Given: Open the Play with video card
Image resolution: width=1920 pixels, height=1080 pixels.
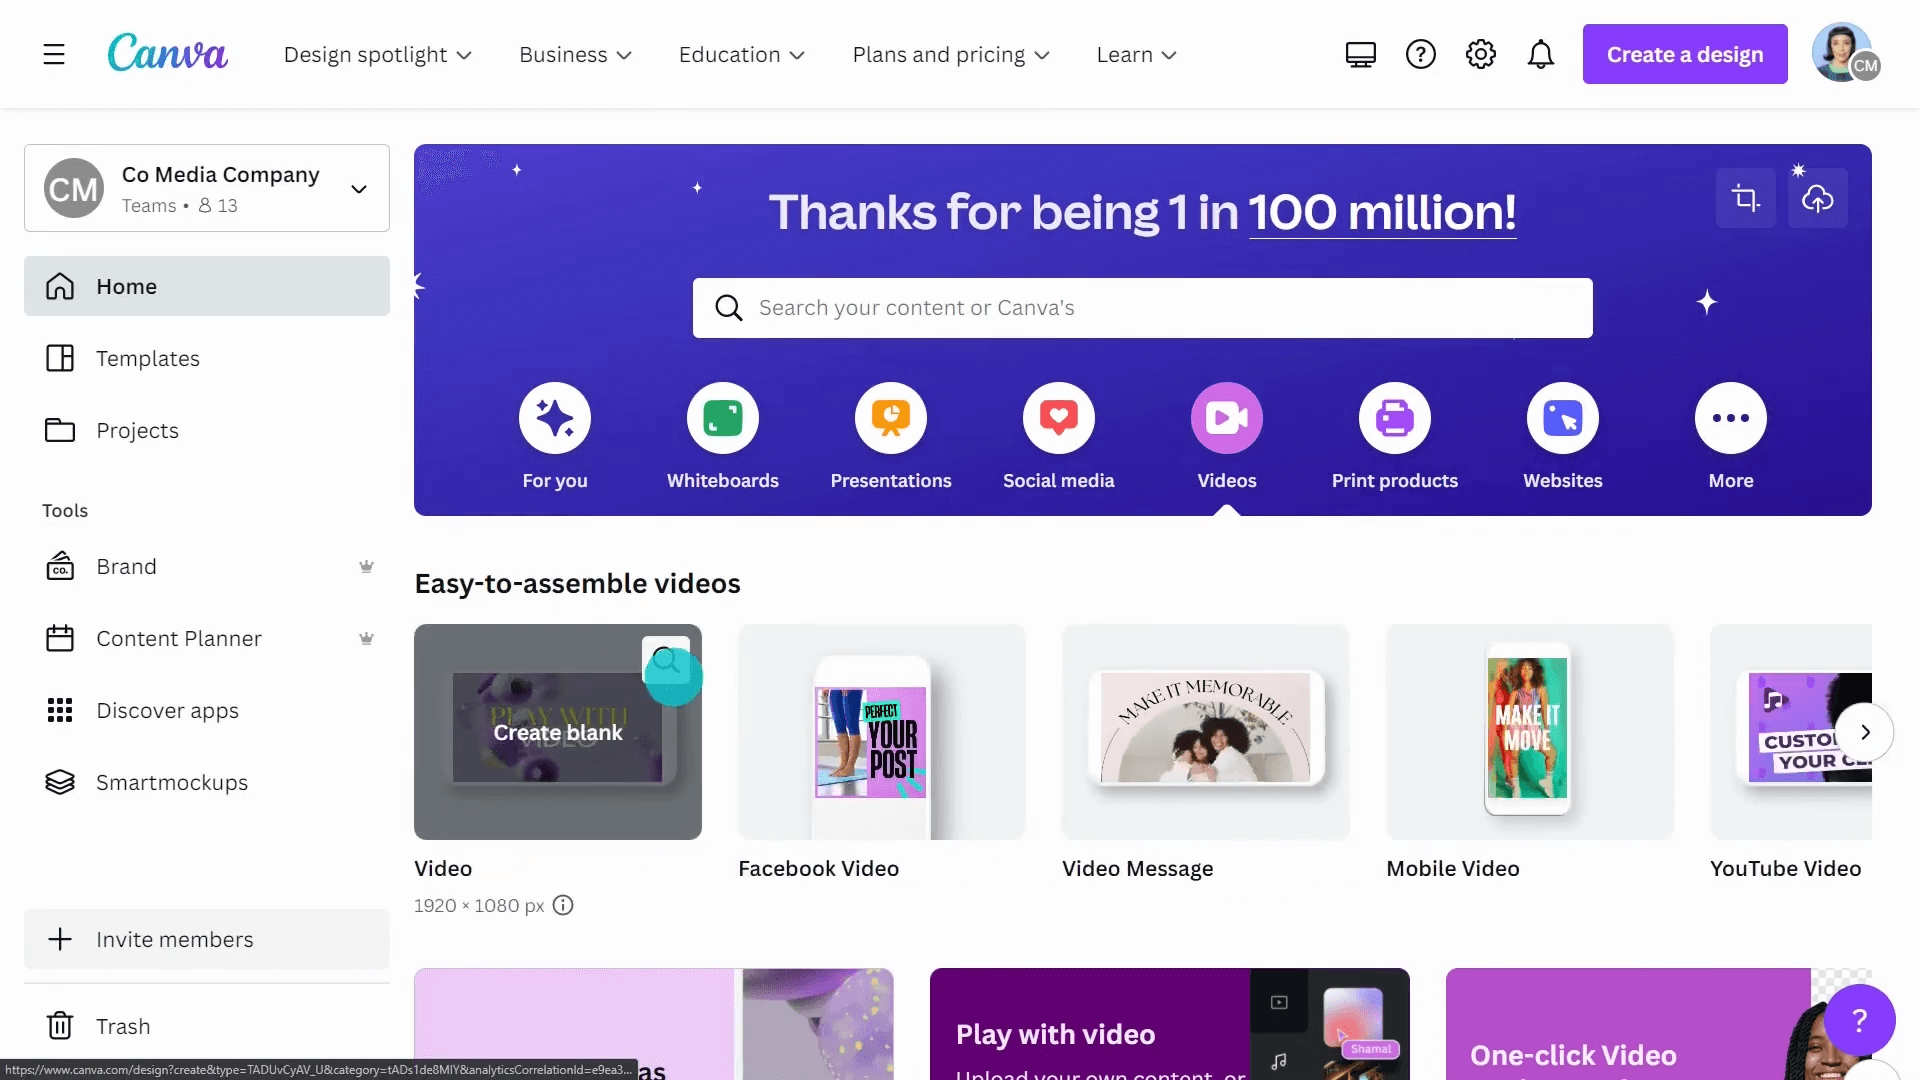Looking at the screenshot, I should [x=1170, y=1024].
